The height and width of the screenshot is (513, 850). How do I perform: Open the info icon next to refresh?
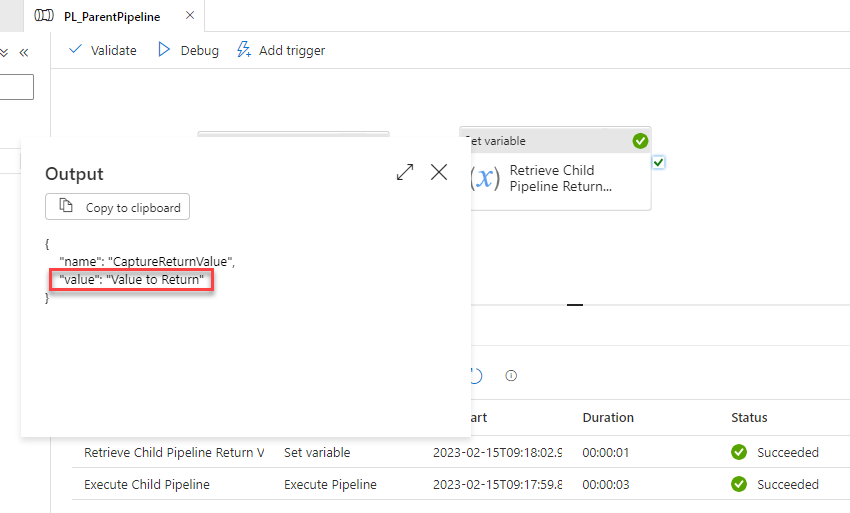click(x=511, y=376)
